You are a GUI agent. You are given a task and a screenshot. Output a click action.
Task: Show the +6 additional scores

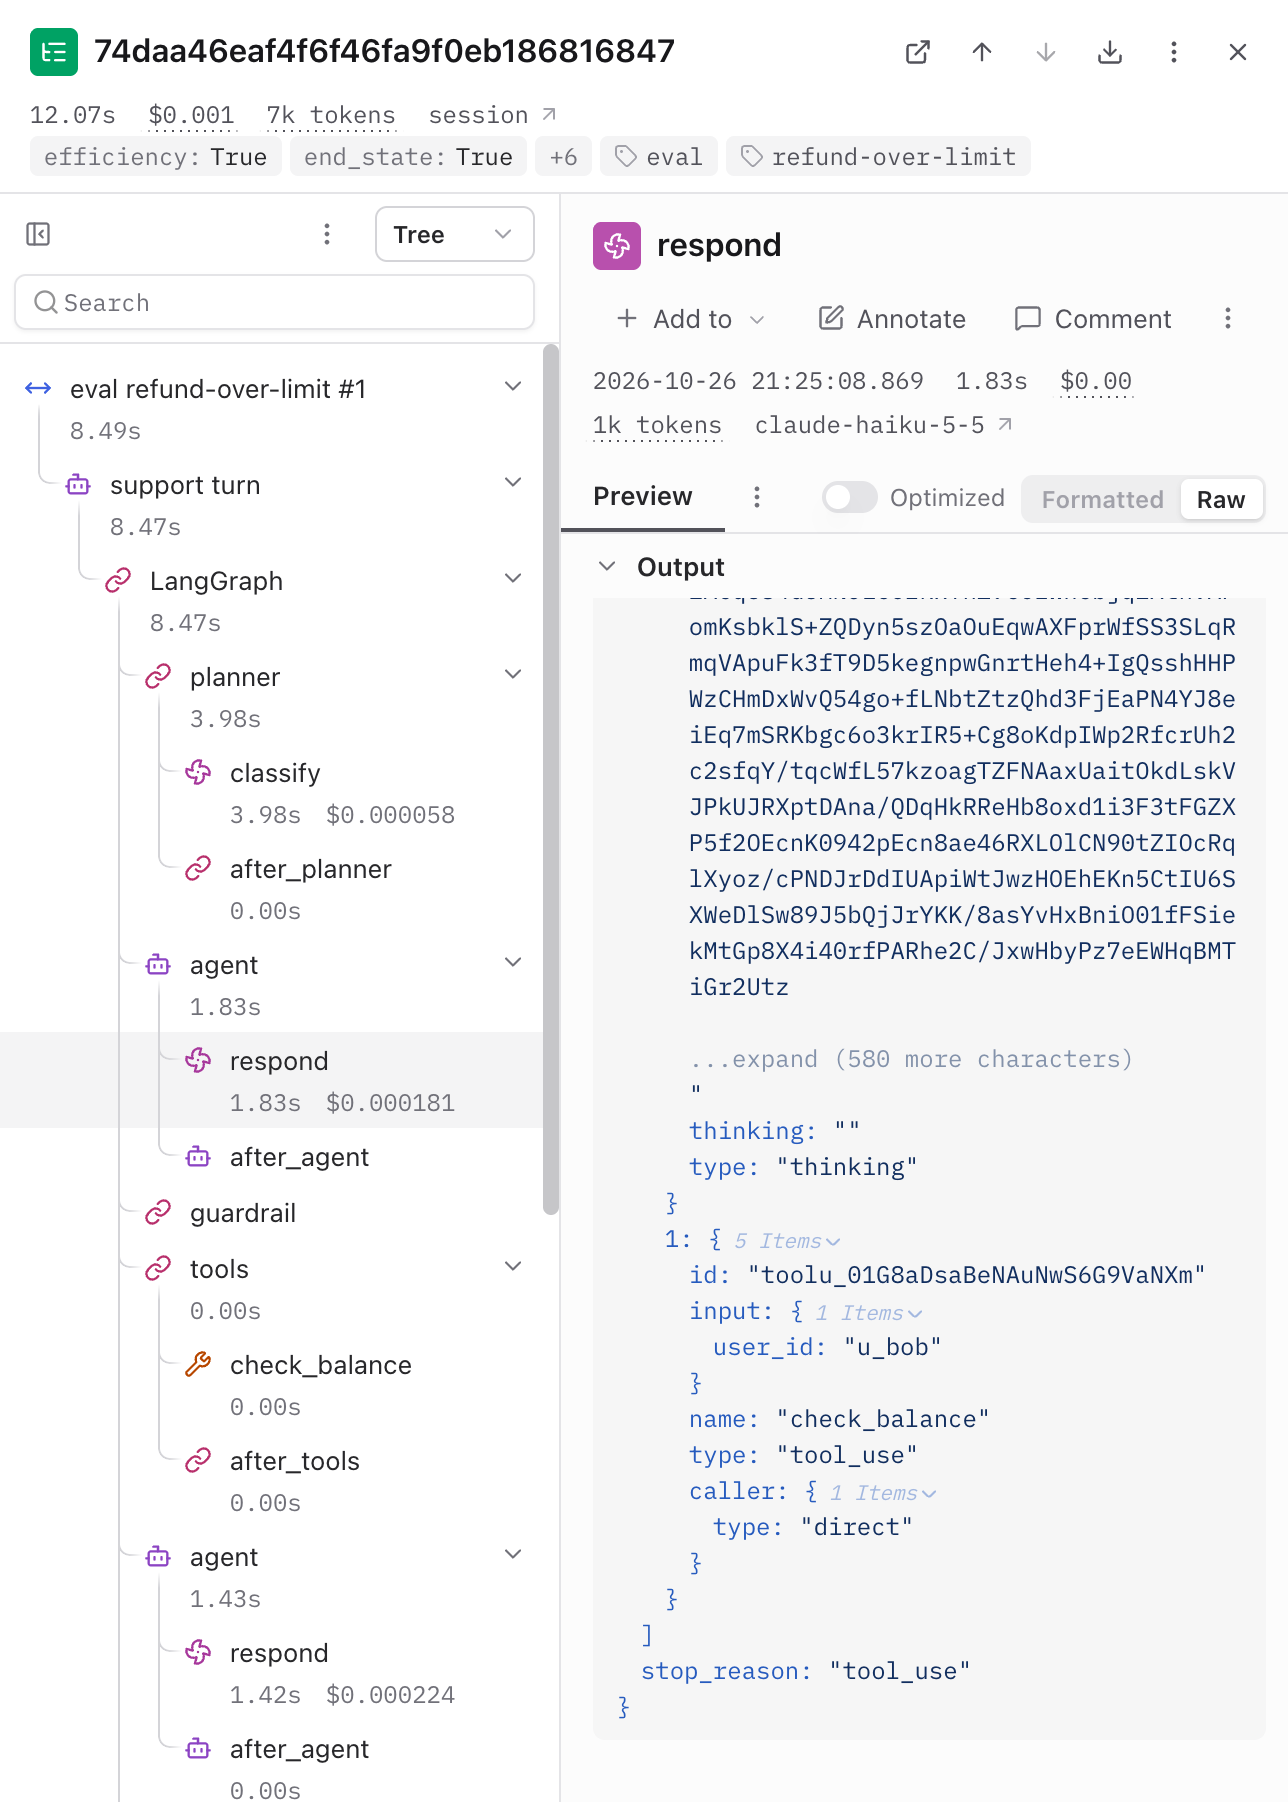tap(563, 157)
